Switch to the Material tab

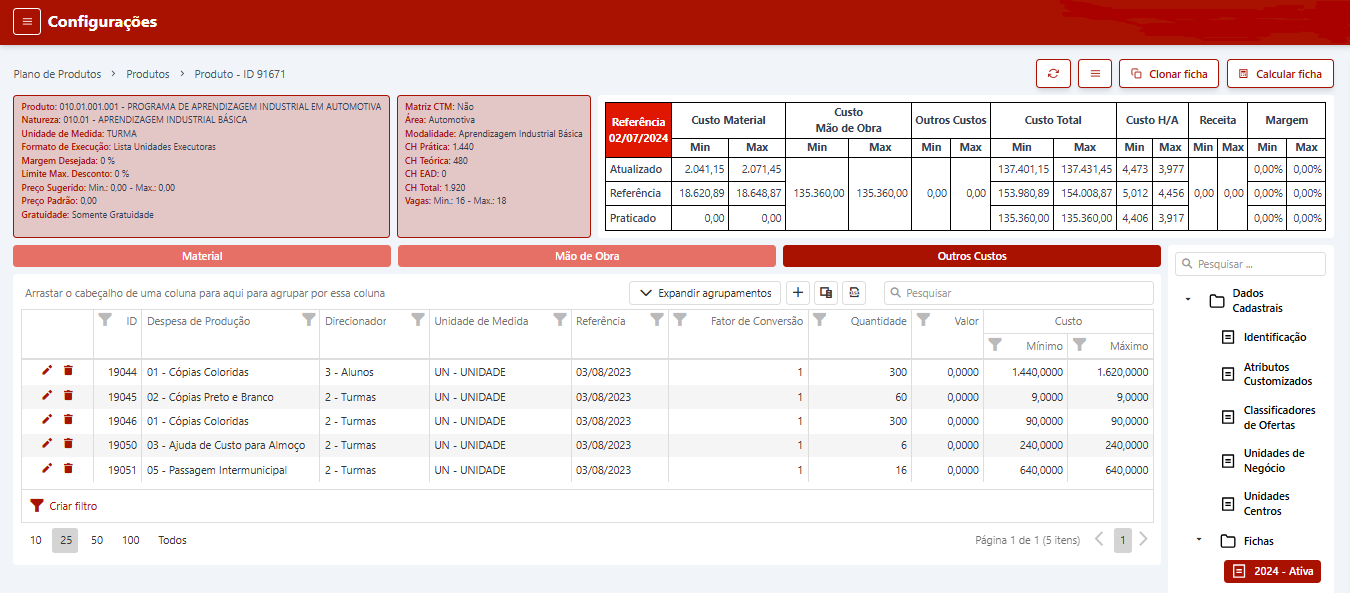[x=202, y=256]
